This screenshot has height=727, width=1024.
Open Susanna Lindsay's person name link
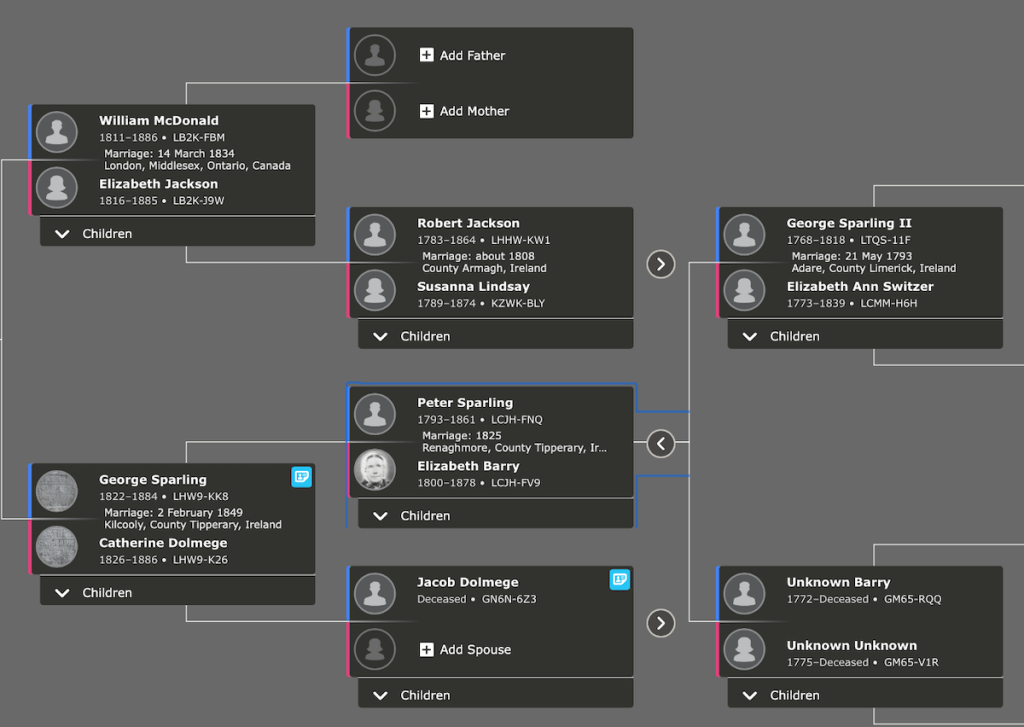[x=474, y=287]
